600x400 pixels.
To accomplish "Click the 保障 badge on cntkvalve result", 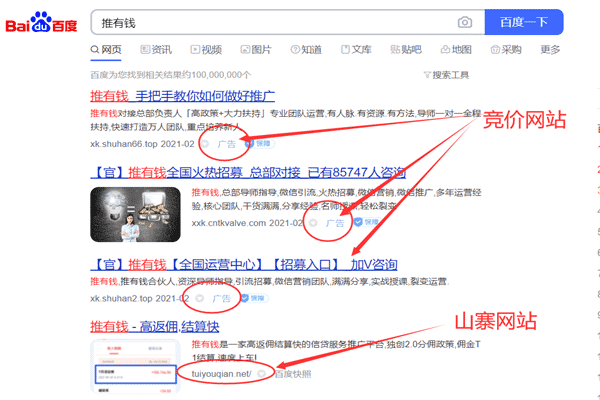I will click(x=367, y=222).
